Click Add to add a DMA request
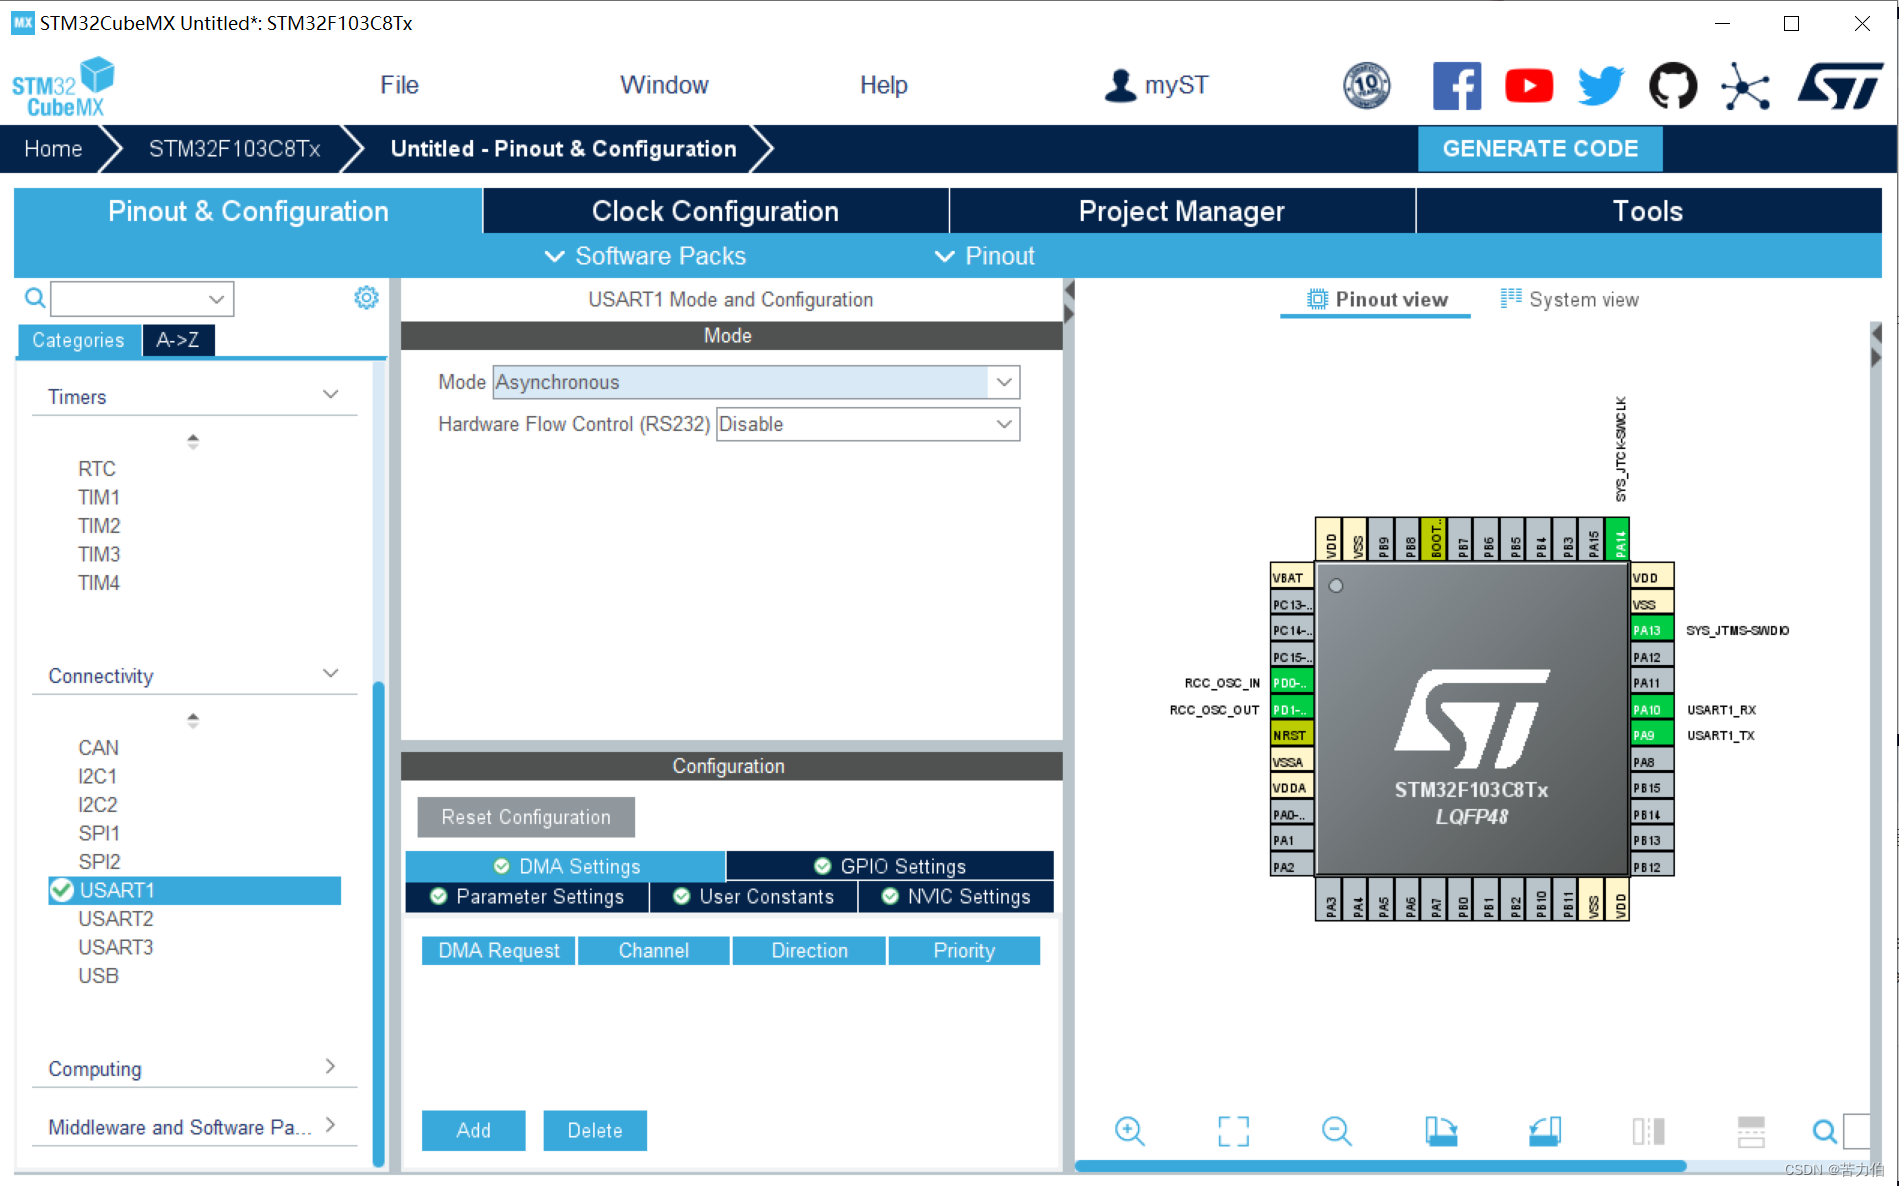Viewport: 1899px width, 1186px height. pos(473,1130)
